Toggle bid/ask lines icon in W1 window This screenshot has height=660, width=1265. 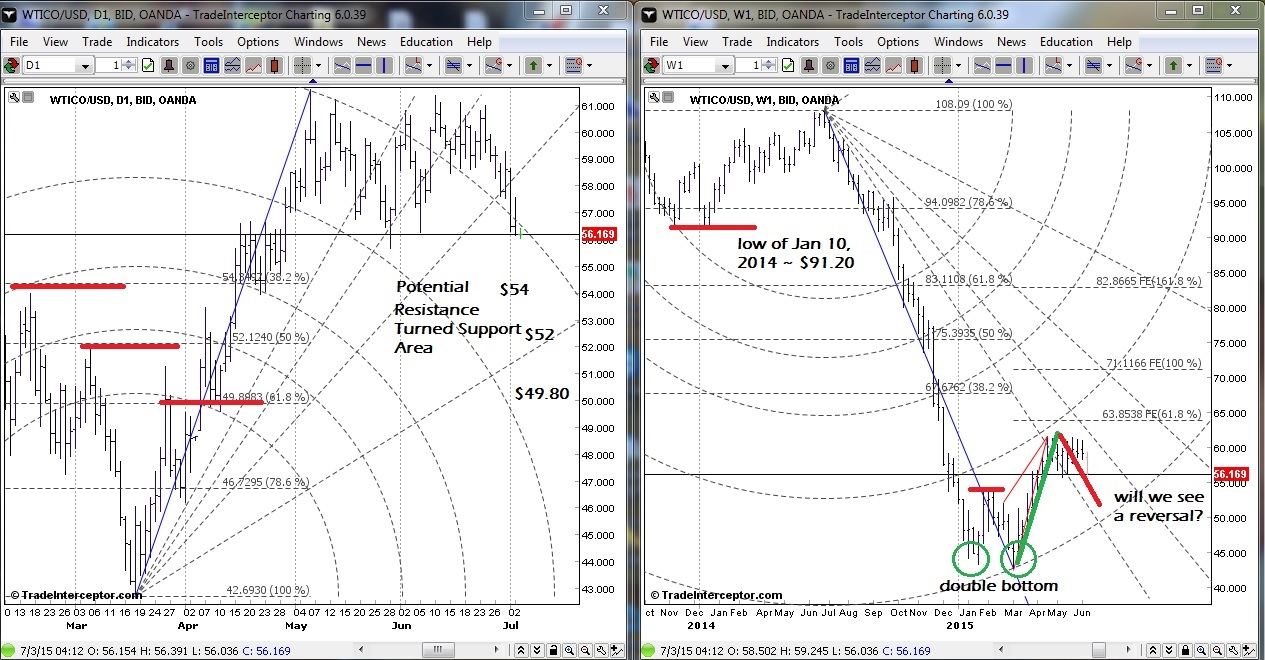point(872,65)
